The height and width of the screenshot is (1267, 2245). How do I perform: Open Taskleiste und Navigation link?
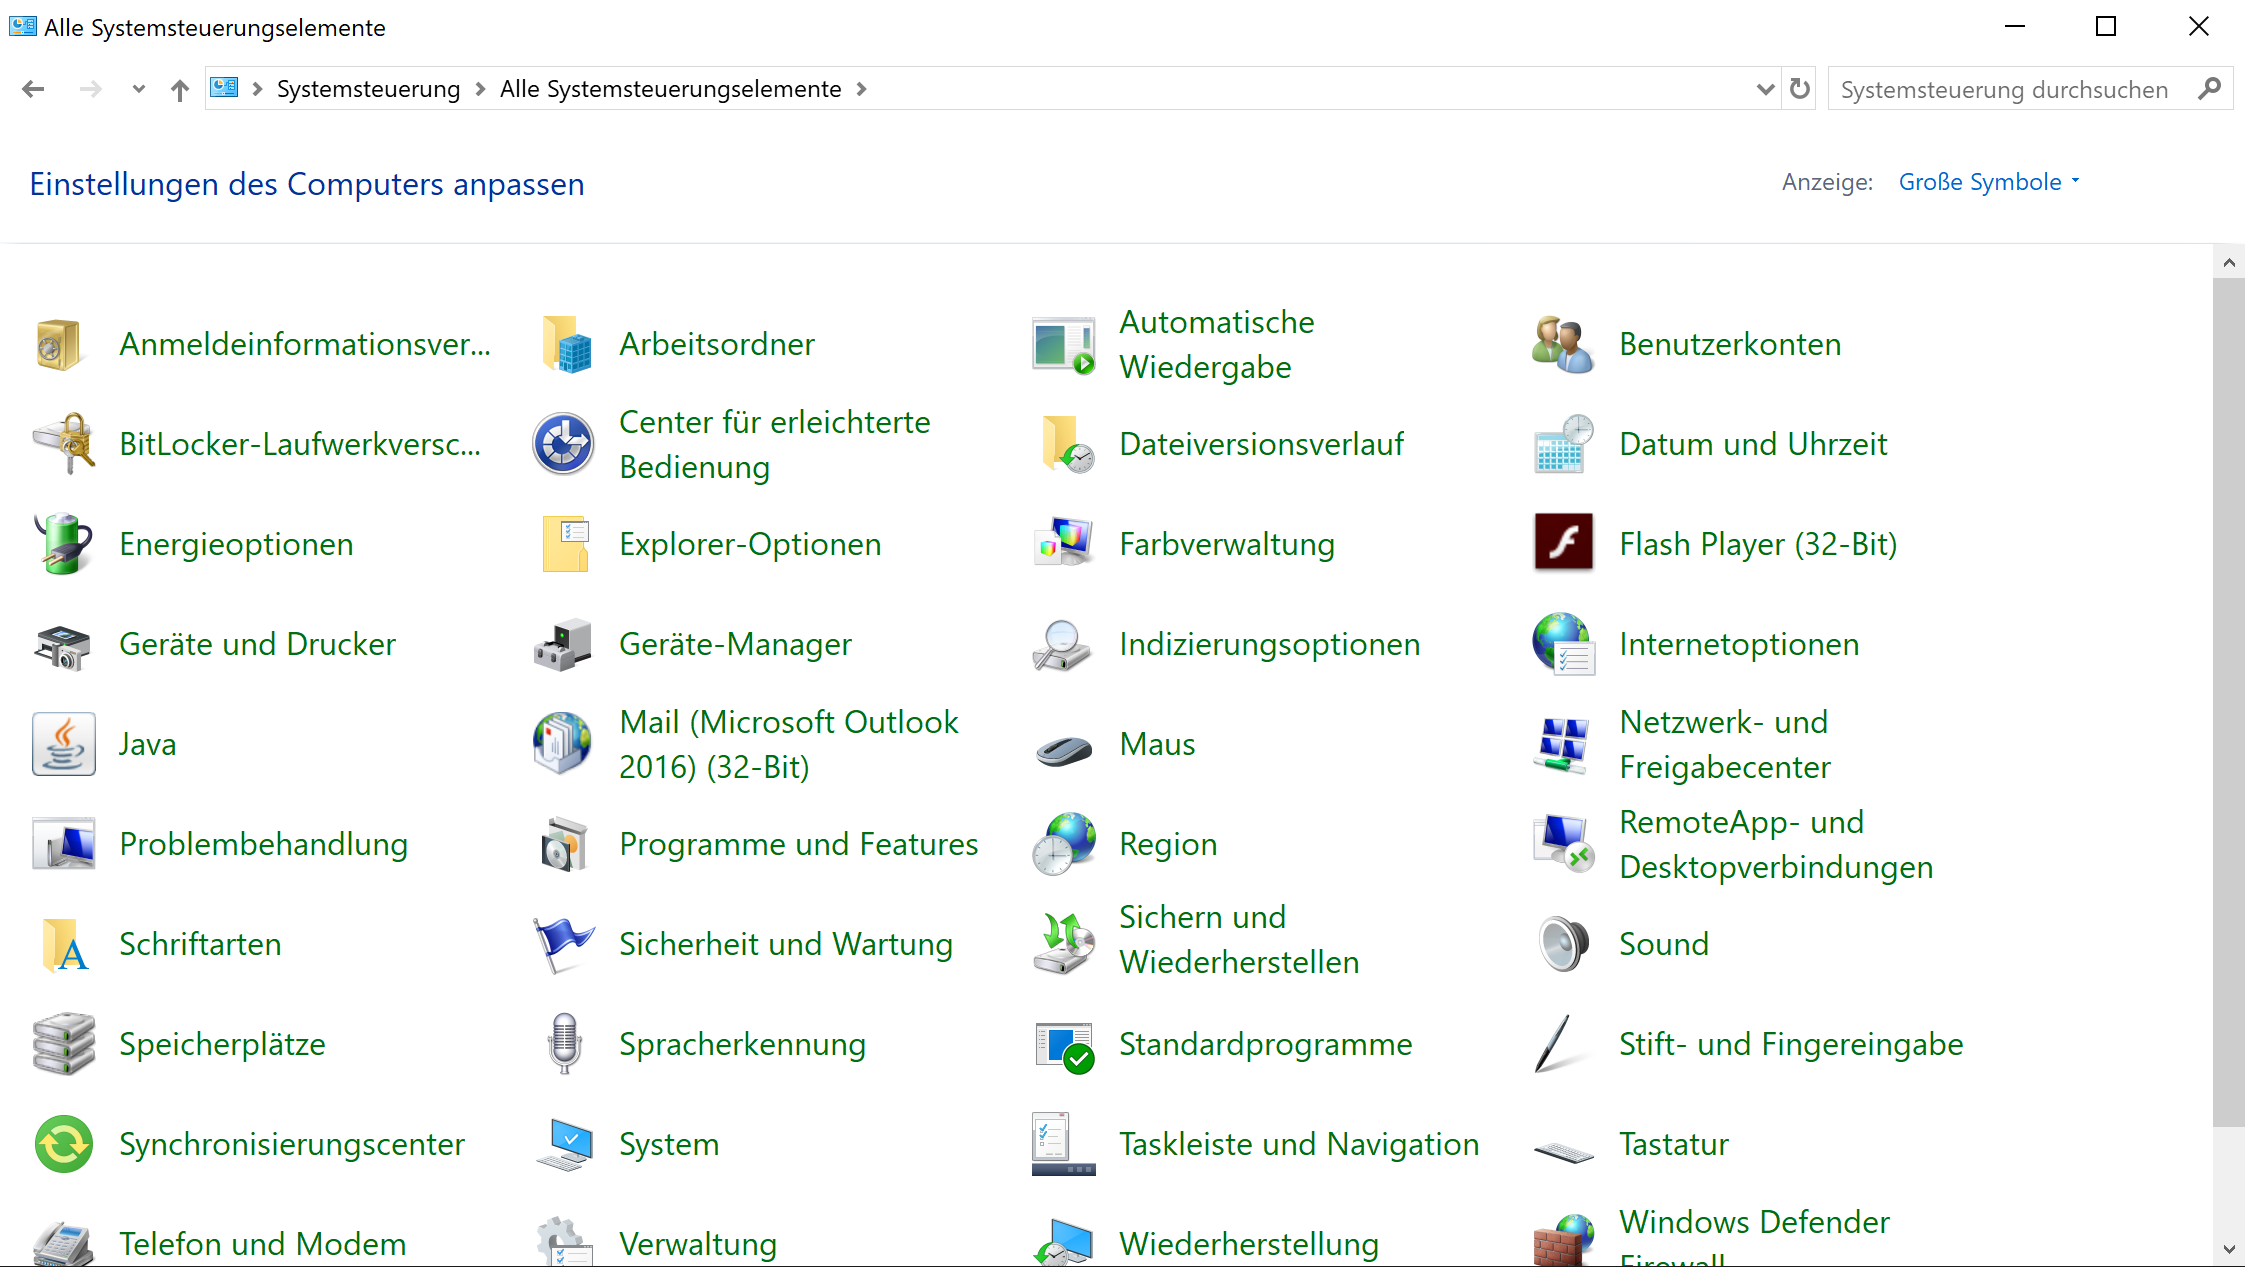tap(1298, 1143)
